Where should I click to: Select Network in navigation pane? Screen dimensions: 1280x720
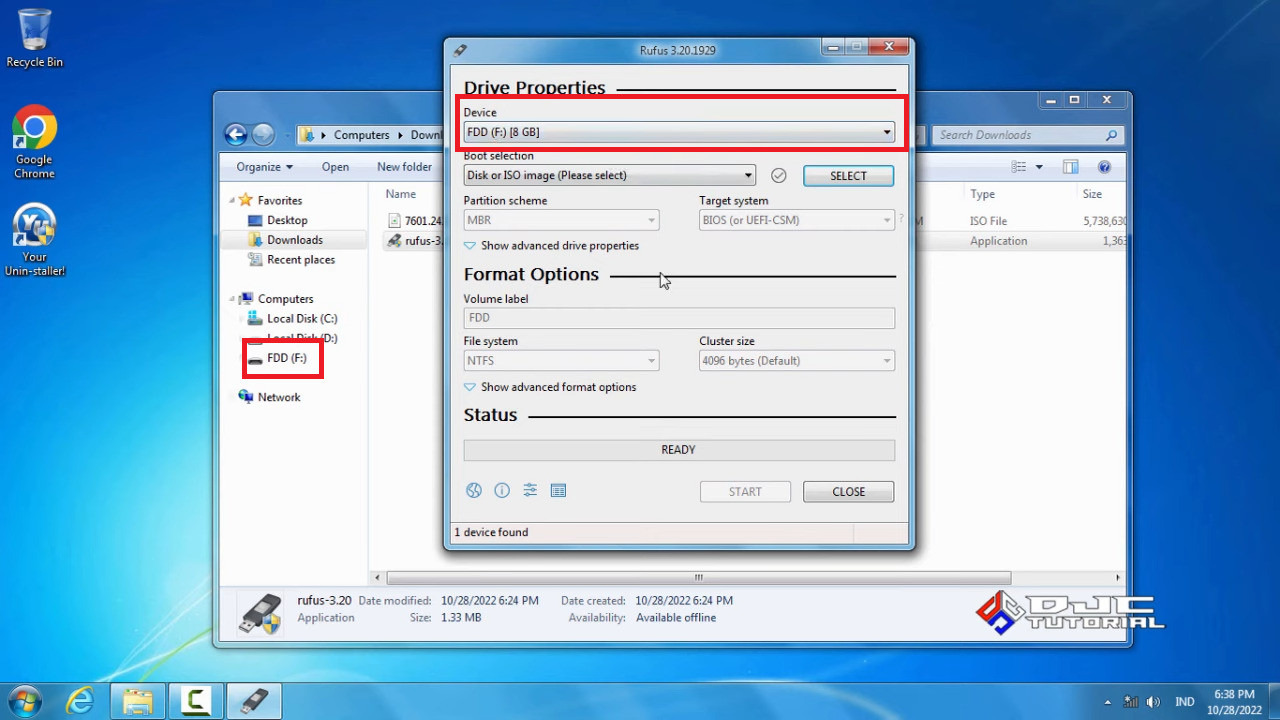pos(278,397)
